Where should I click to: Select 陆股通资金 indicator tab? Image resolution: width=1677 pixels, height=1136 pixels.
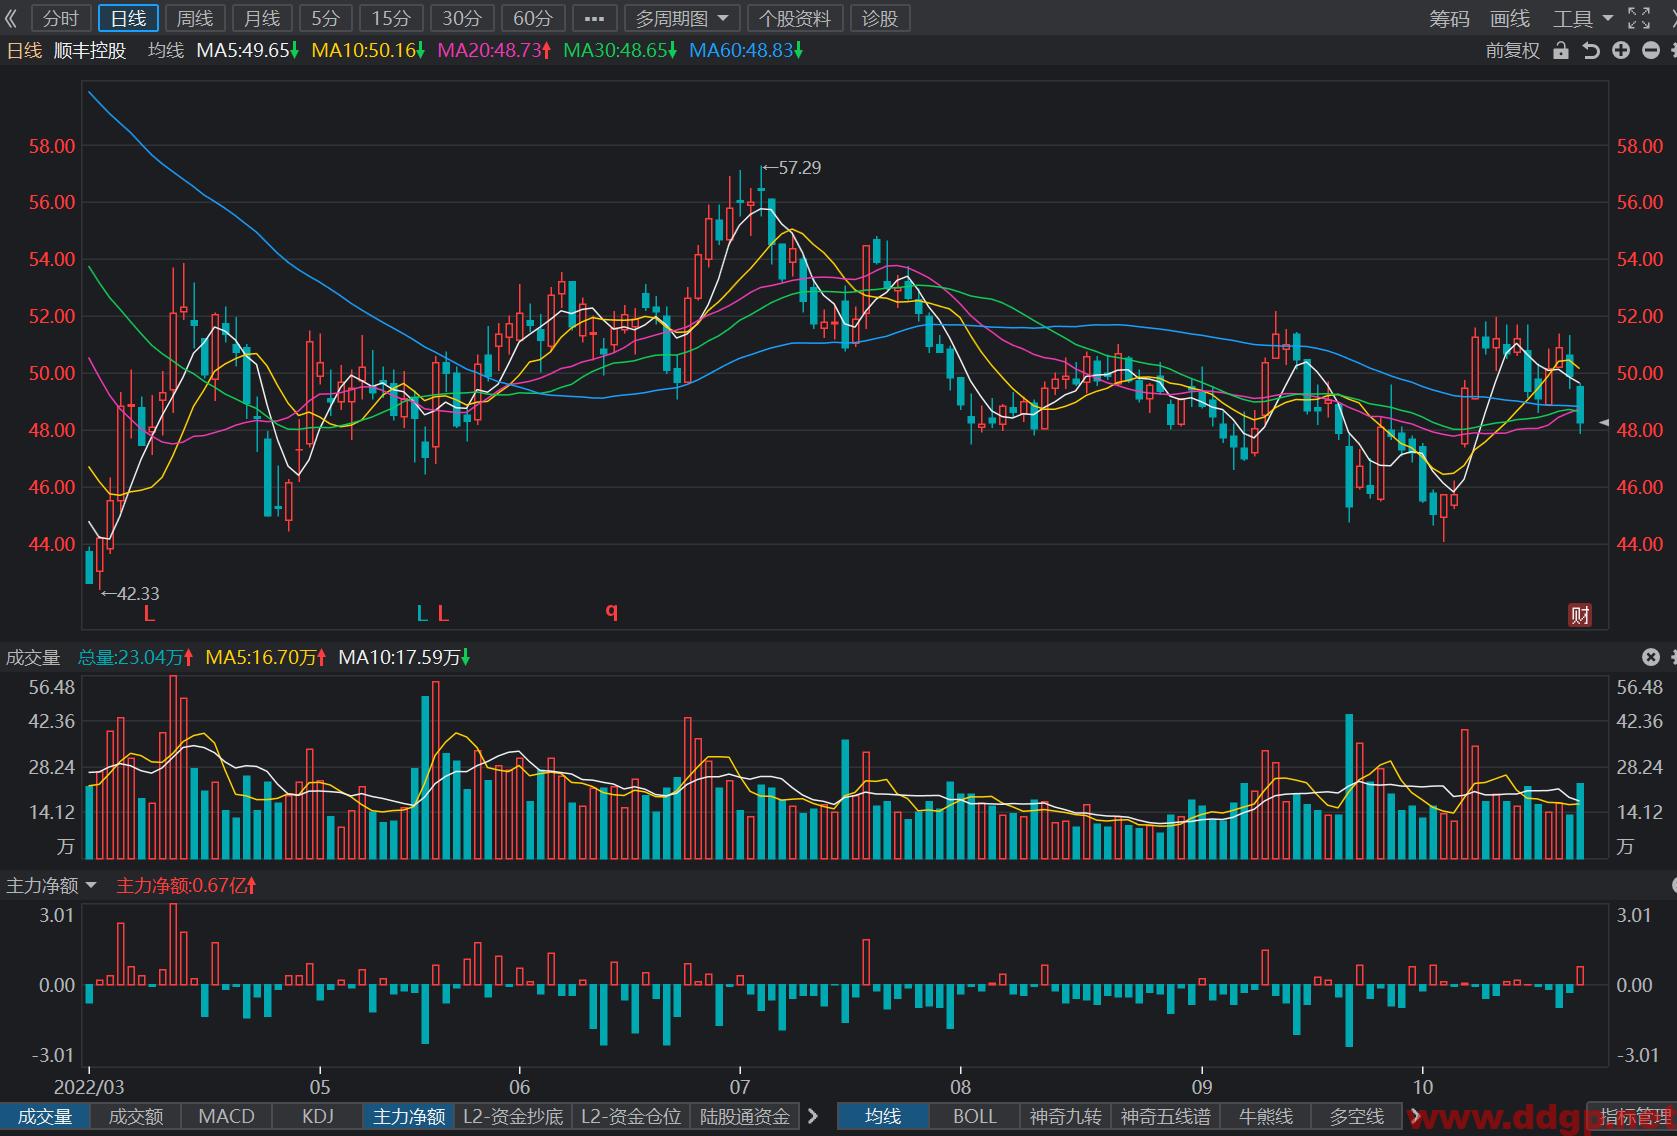pyautogui.click(x=745, y=1116)
